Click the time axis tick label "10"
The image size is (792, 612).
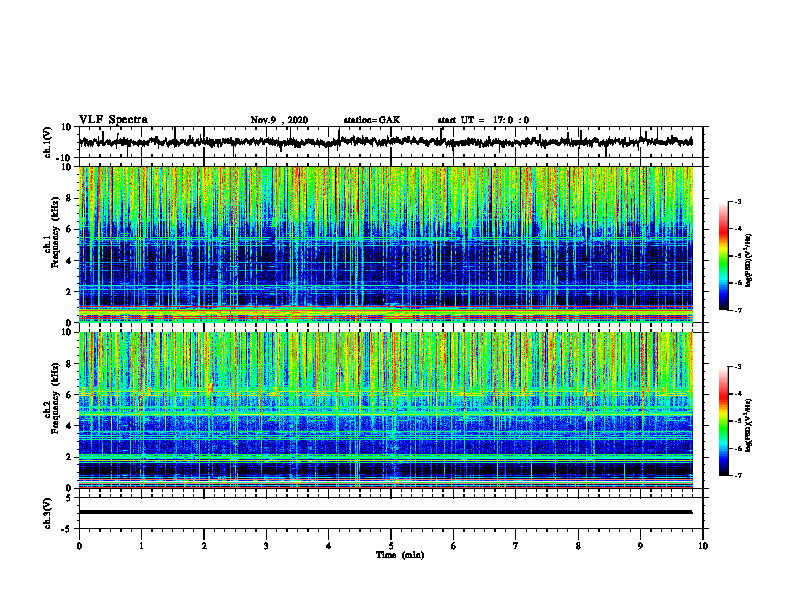703,546
